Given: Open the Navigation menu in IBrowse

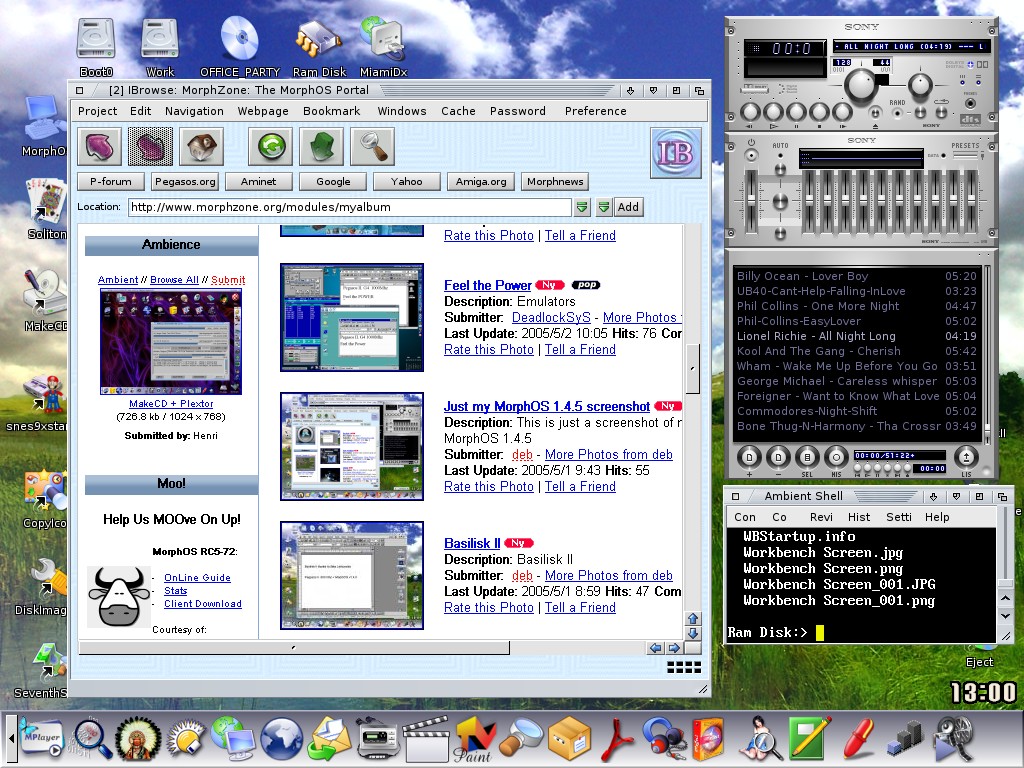Looking at the screenshot, I should coord(194,111).
